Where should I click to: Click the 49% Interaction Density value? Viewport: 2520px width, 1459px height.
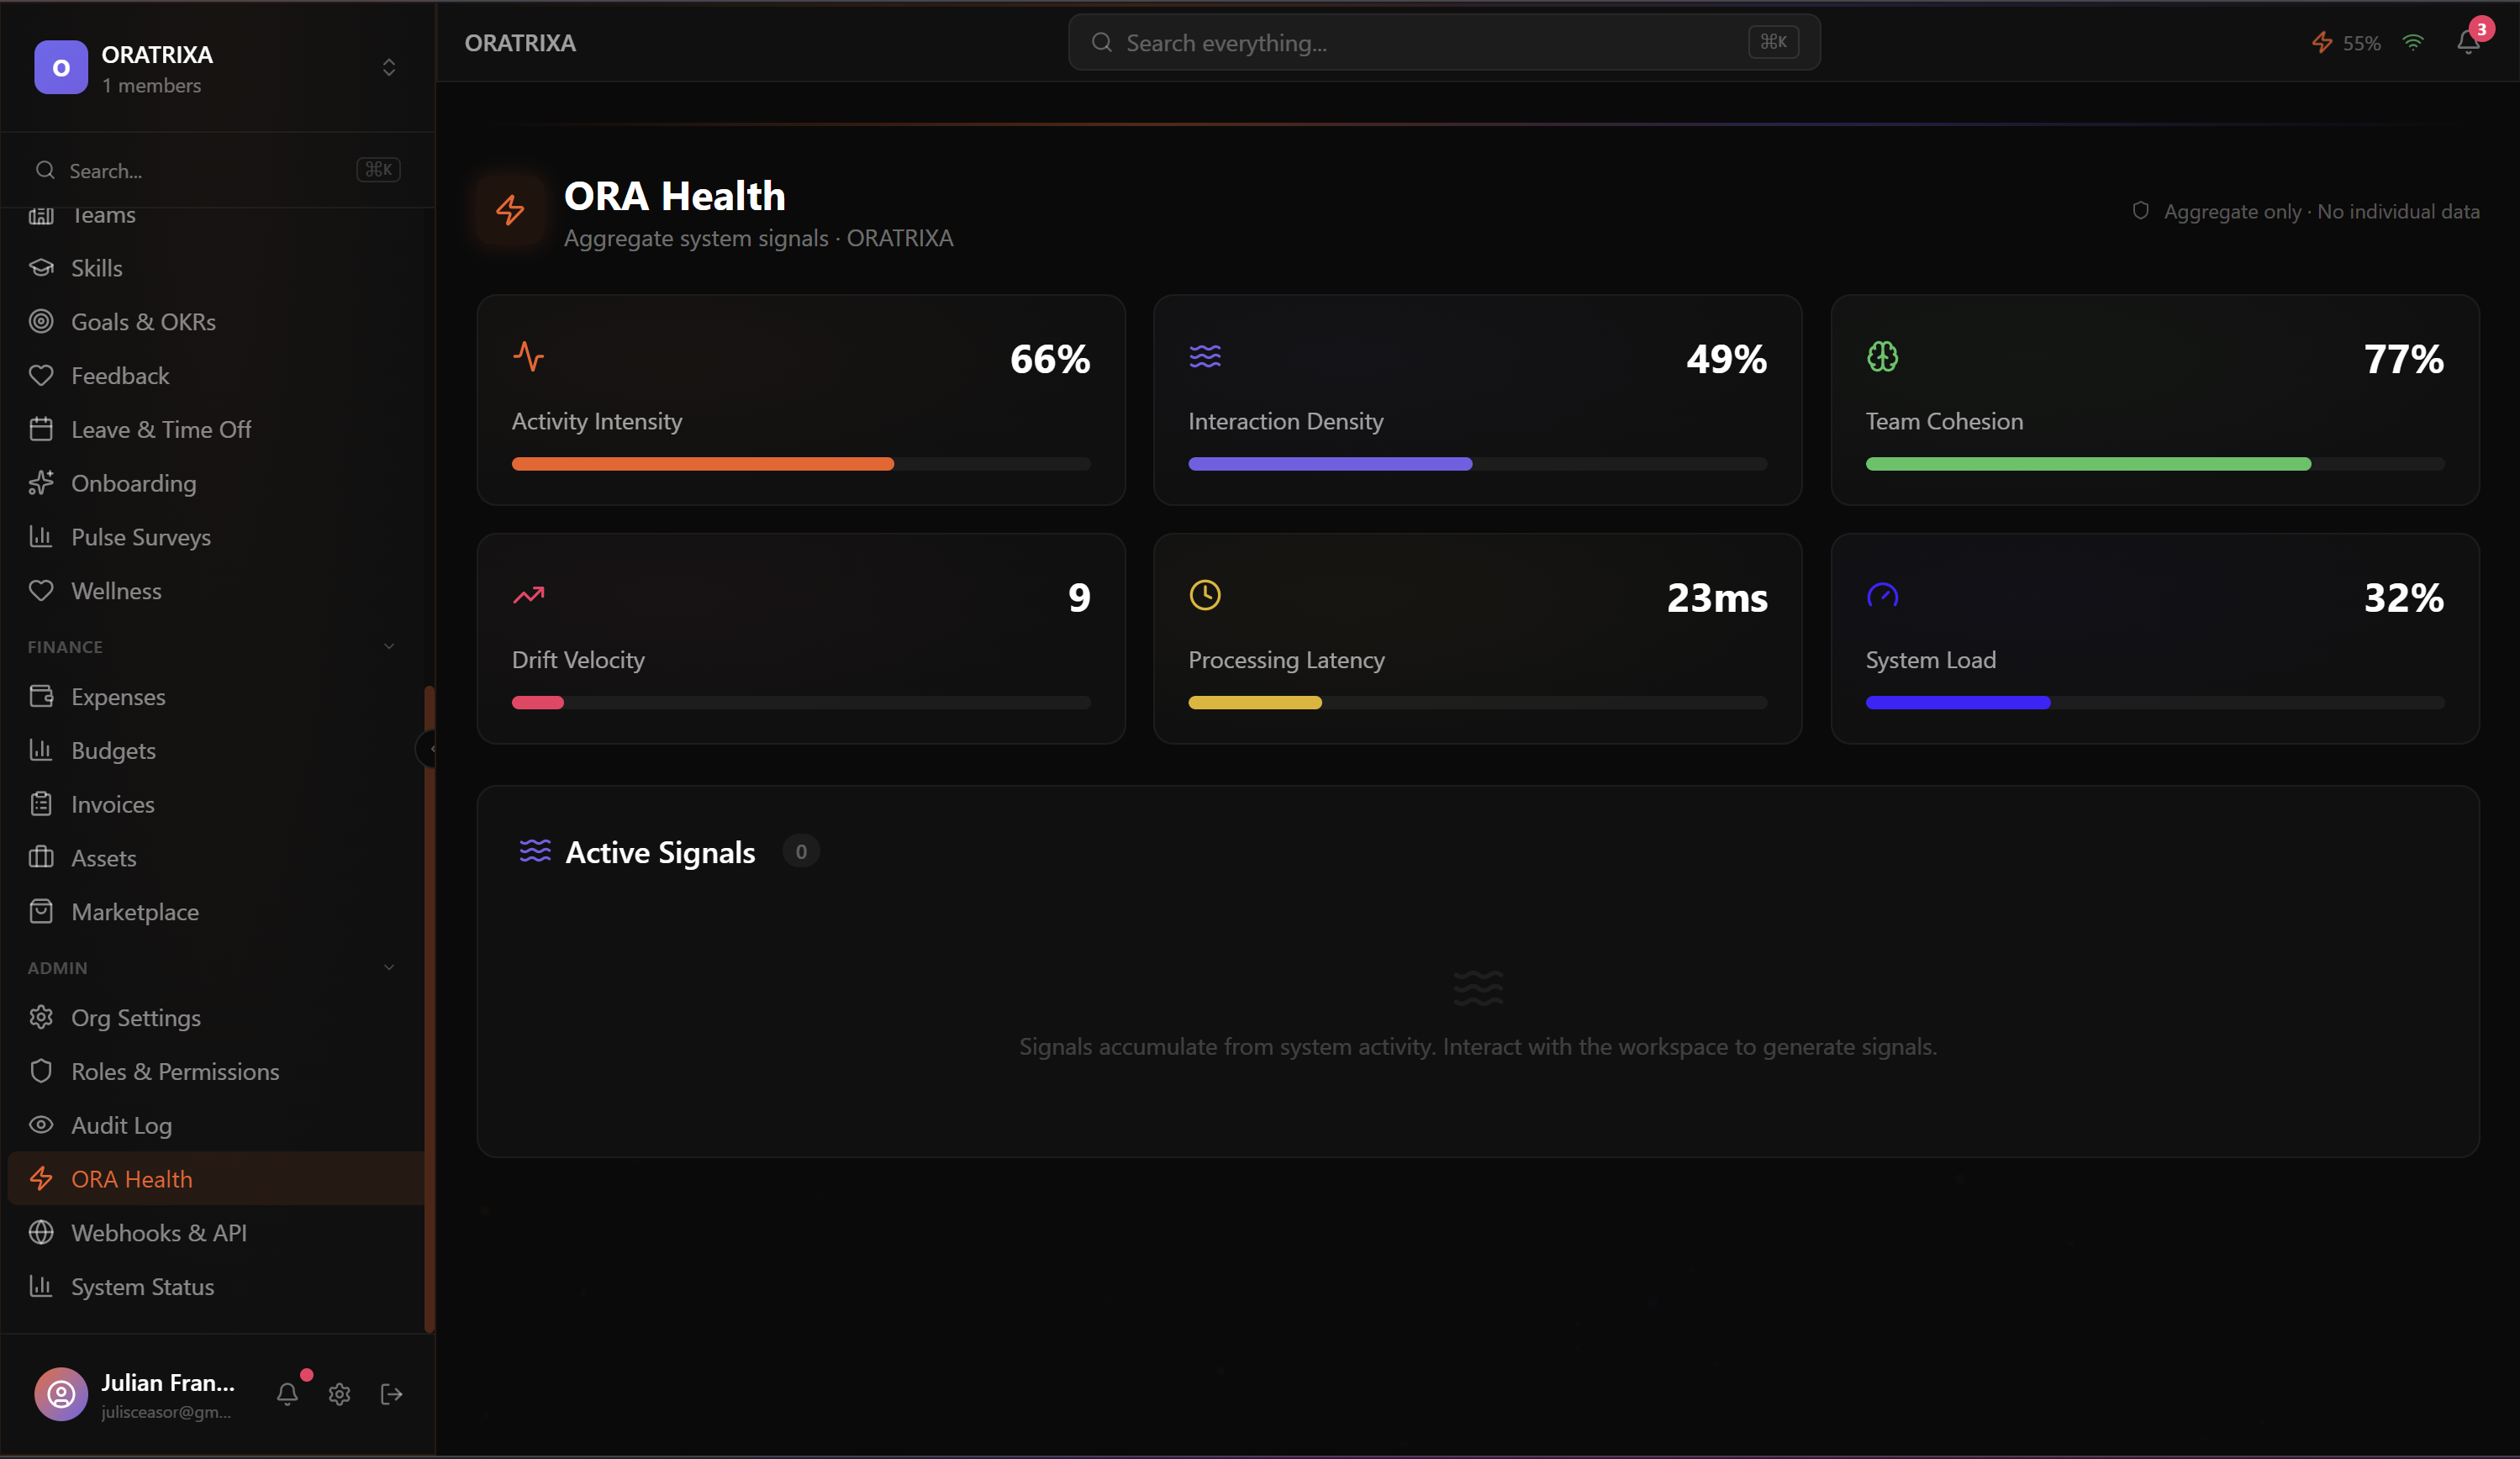tap(1727, 359)
